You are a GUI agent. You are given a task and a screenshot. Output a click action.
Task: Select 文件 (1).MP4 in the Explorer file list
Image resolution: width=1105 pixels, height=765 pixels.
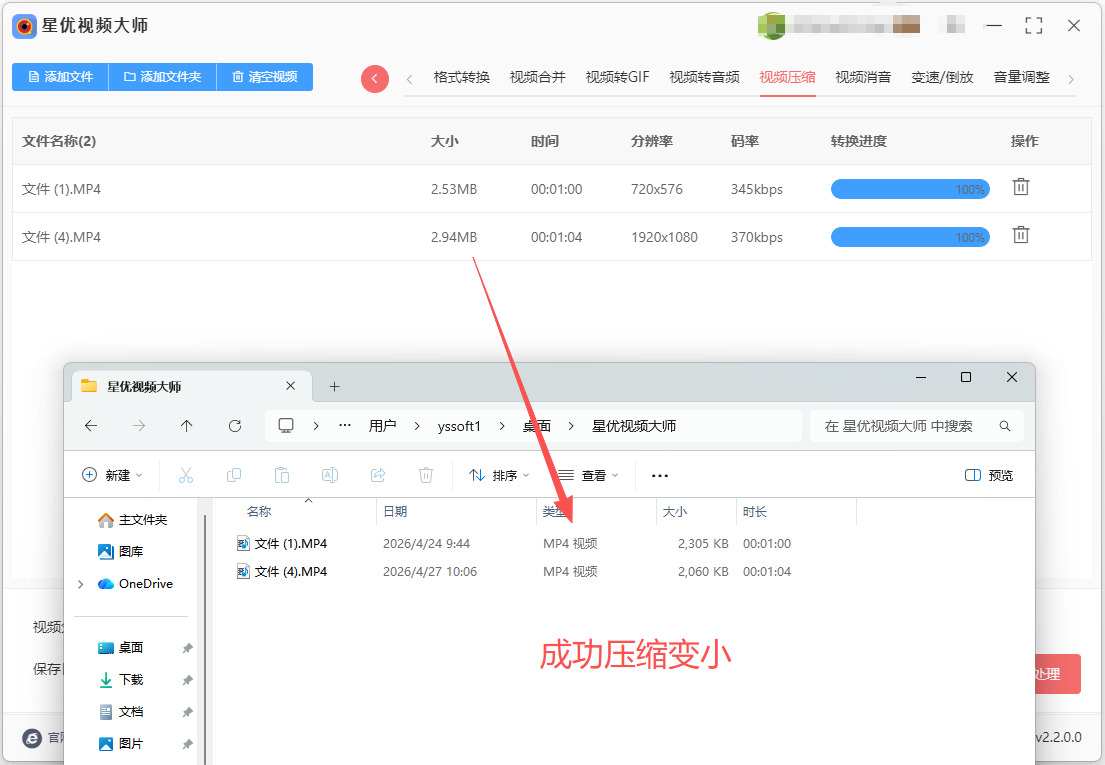point(290,544)
